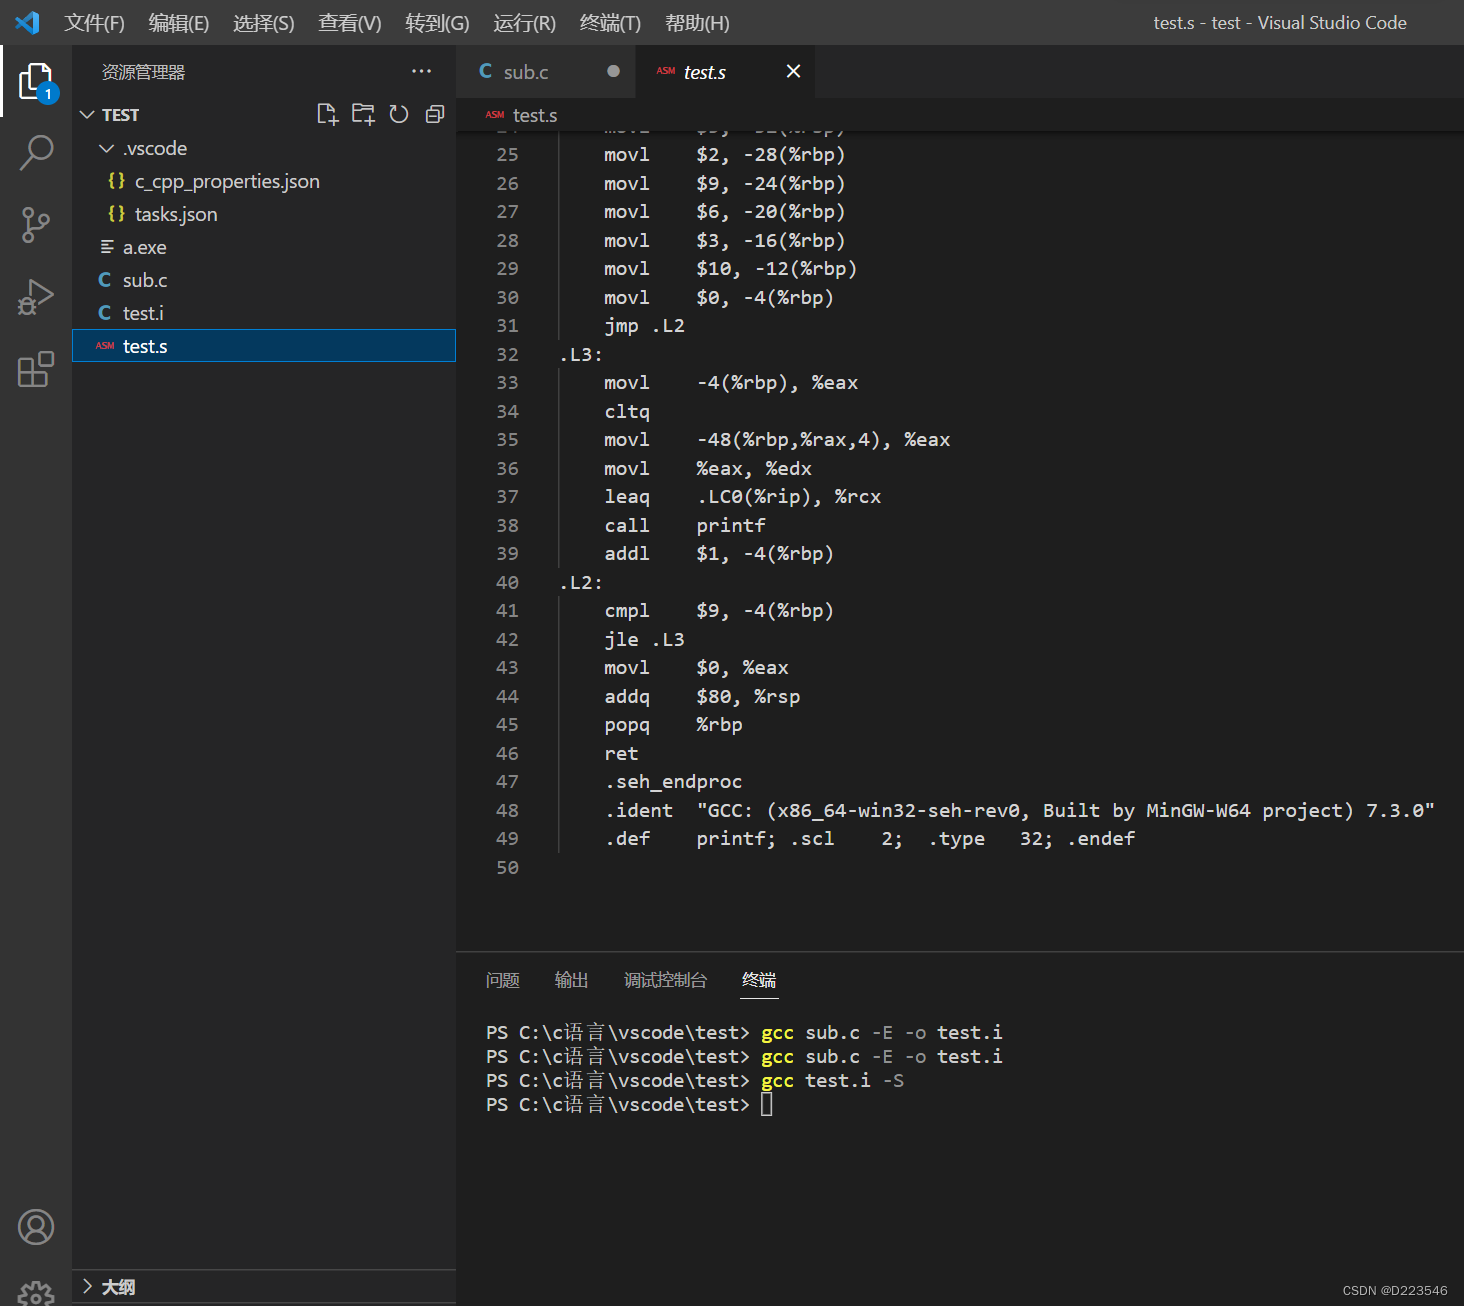The width and height of the screenshot is (1464, 1306).
Task: Click the '.seh_endproc' directive line
Action: (x=673, y=781)
